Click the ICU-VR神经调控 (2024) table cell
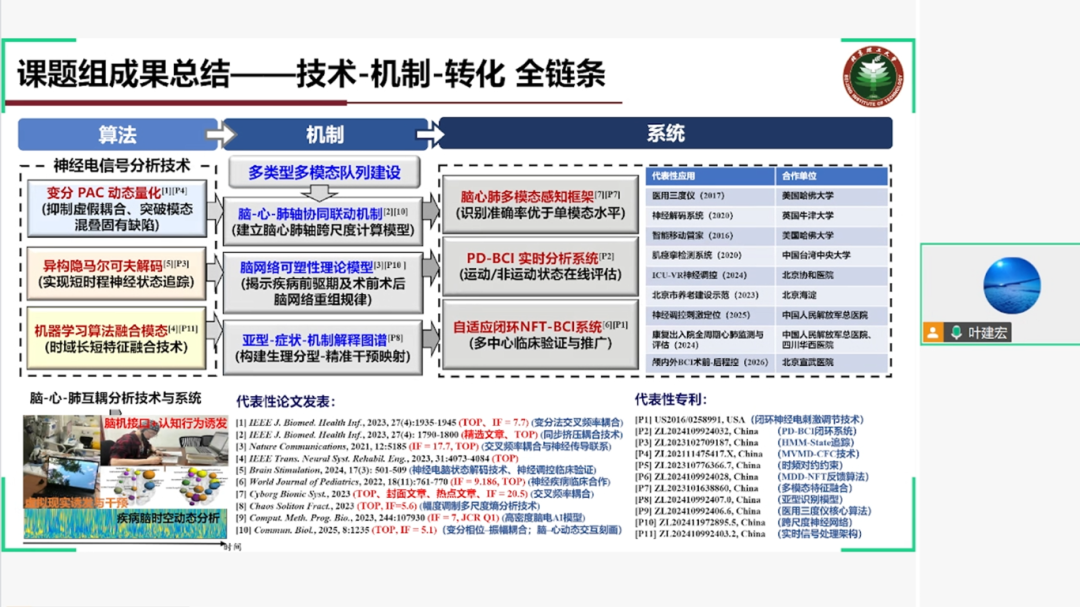 (709, 275)
